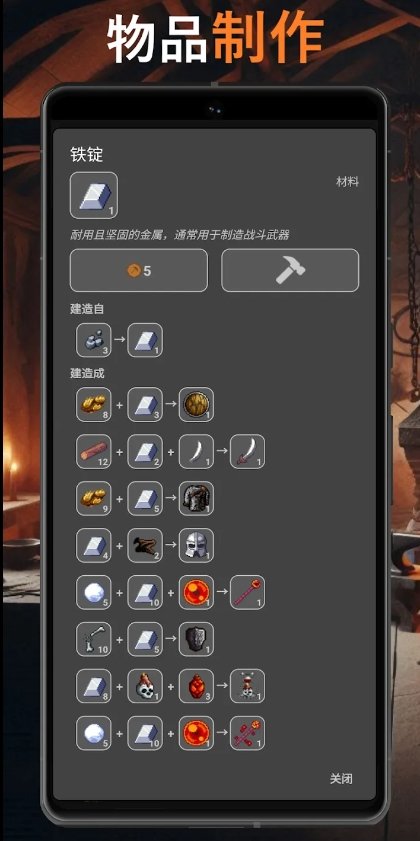Screen dimensions: 420x841
Task: Tap the skull with candle ingredient icon
Action: [x=145, y=686]
